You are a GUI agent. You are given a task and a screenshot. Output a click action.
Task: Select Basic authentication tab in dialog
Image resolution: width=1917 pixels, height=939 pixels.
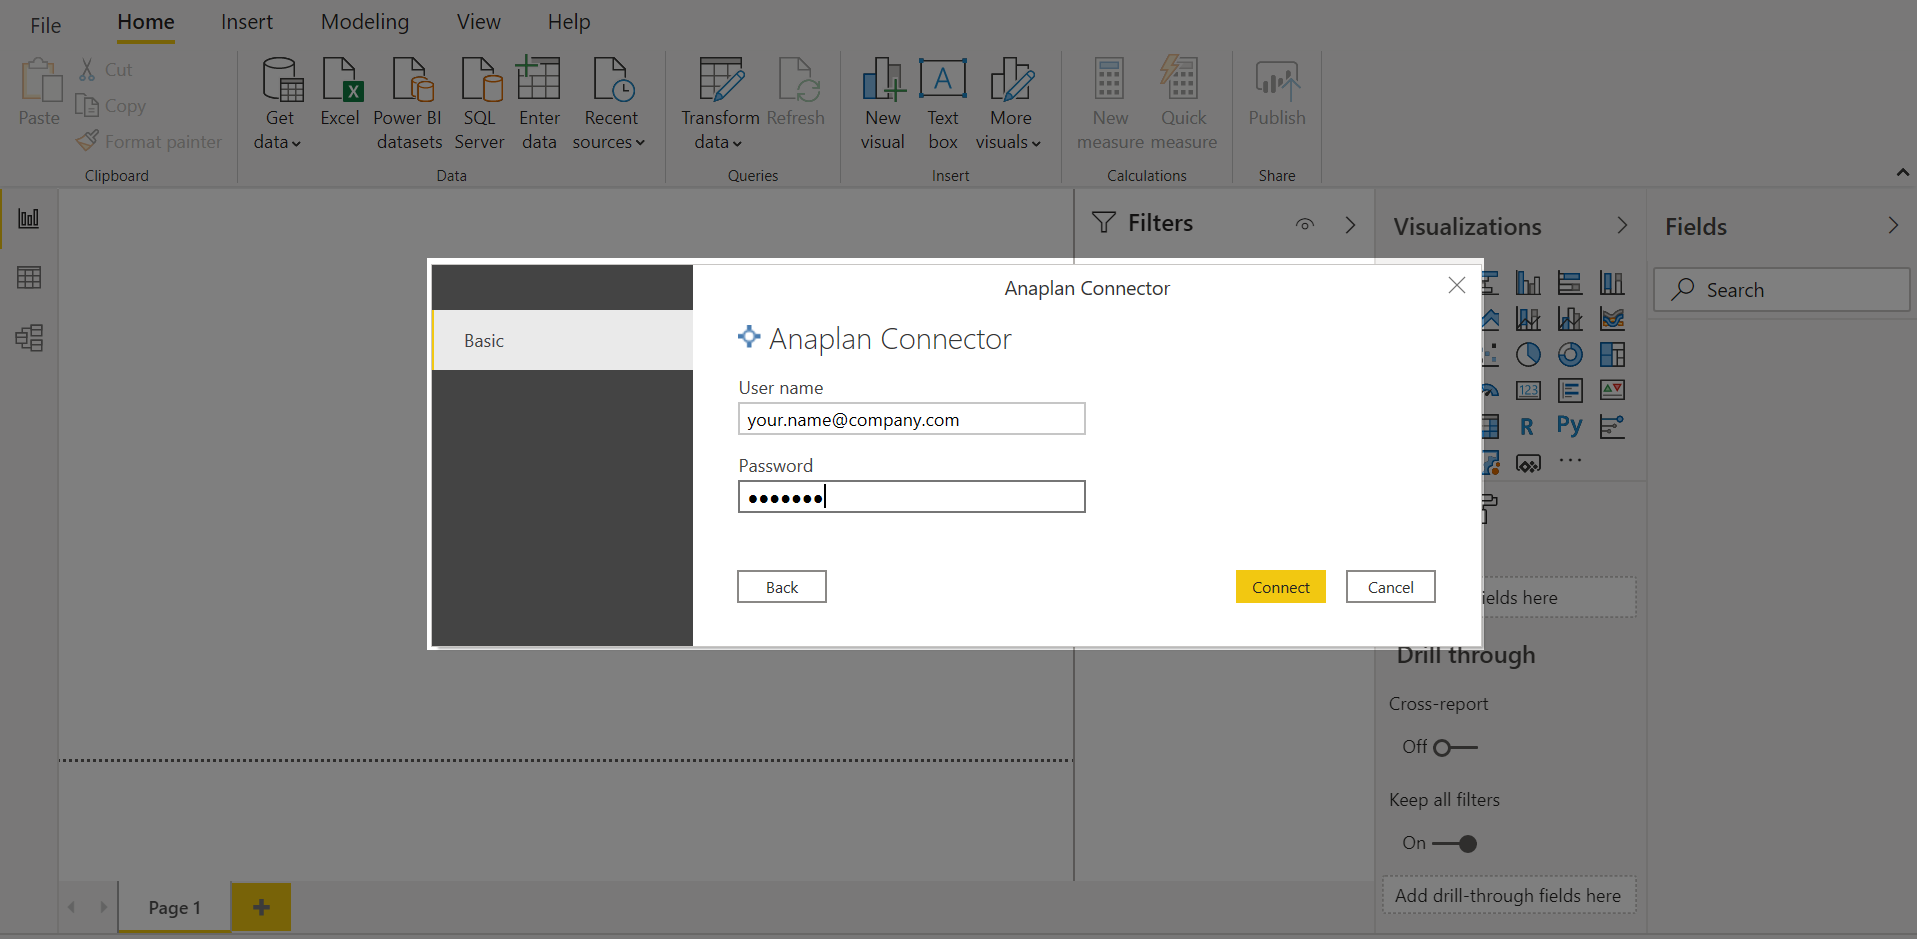click(x=562, y=340)
